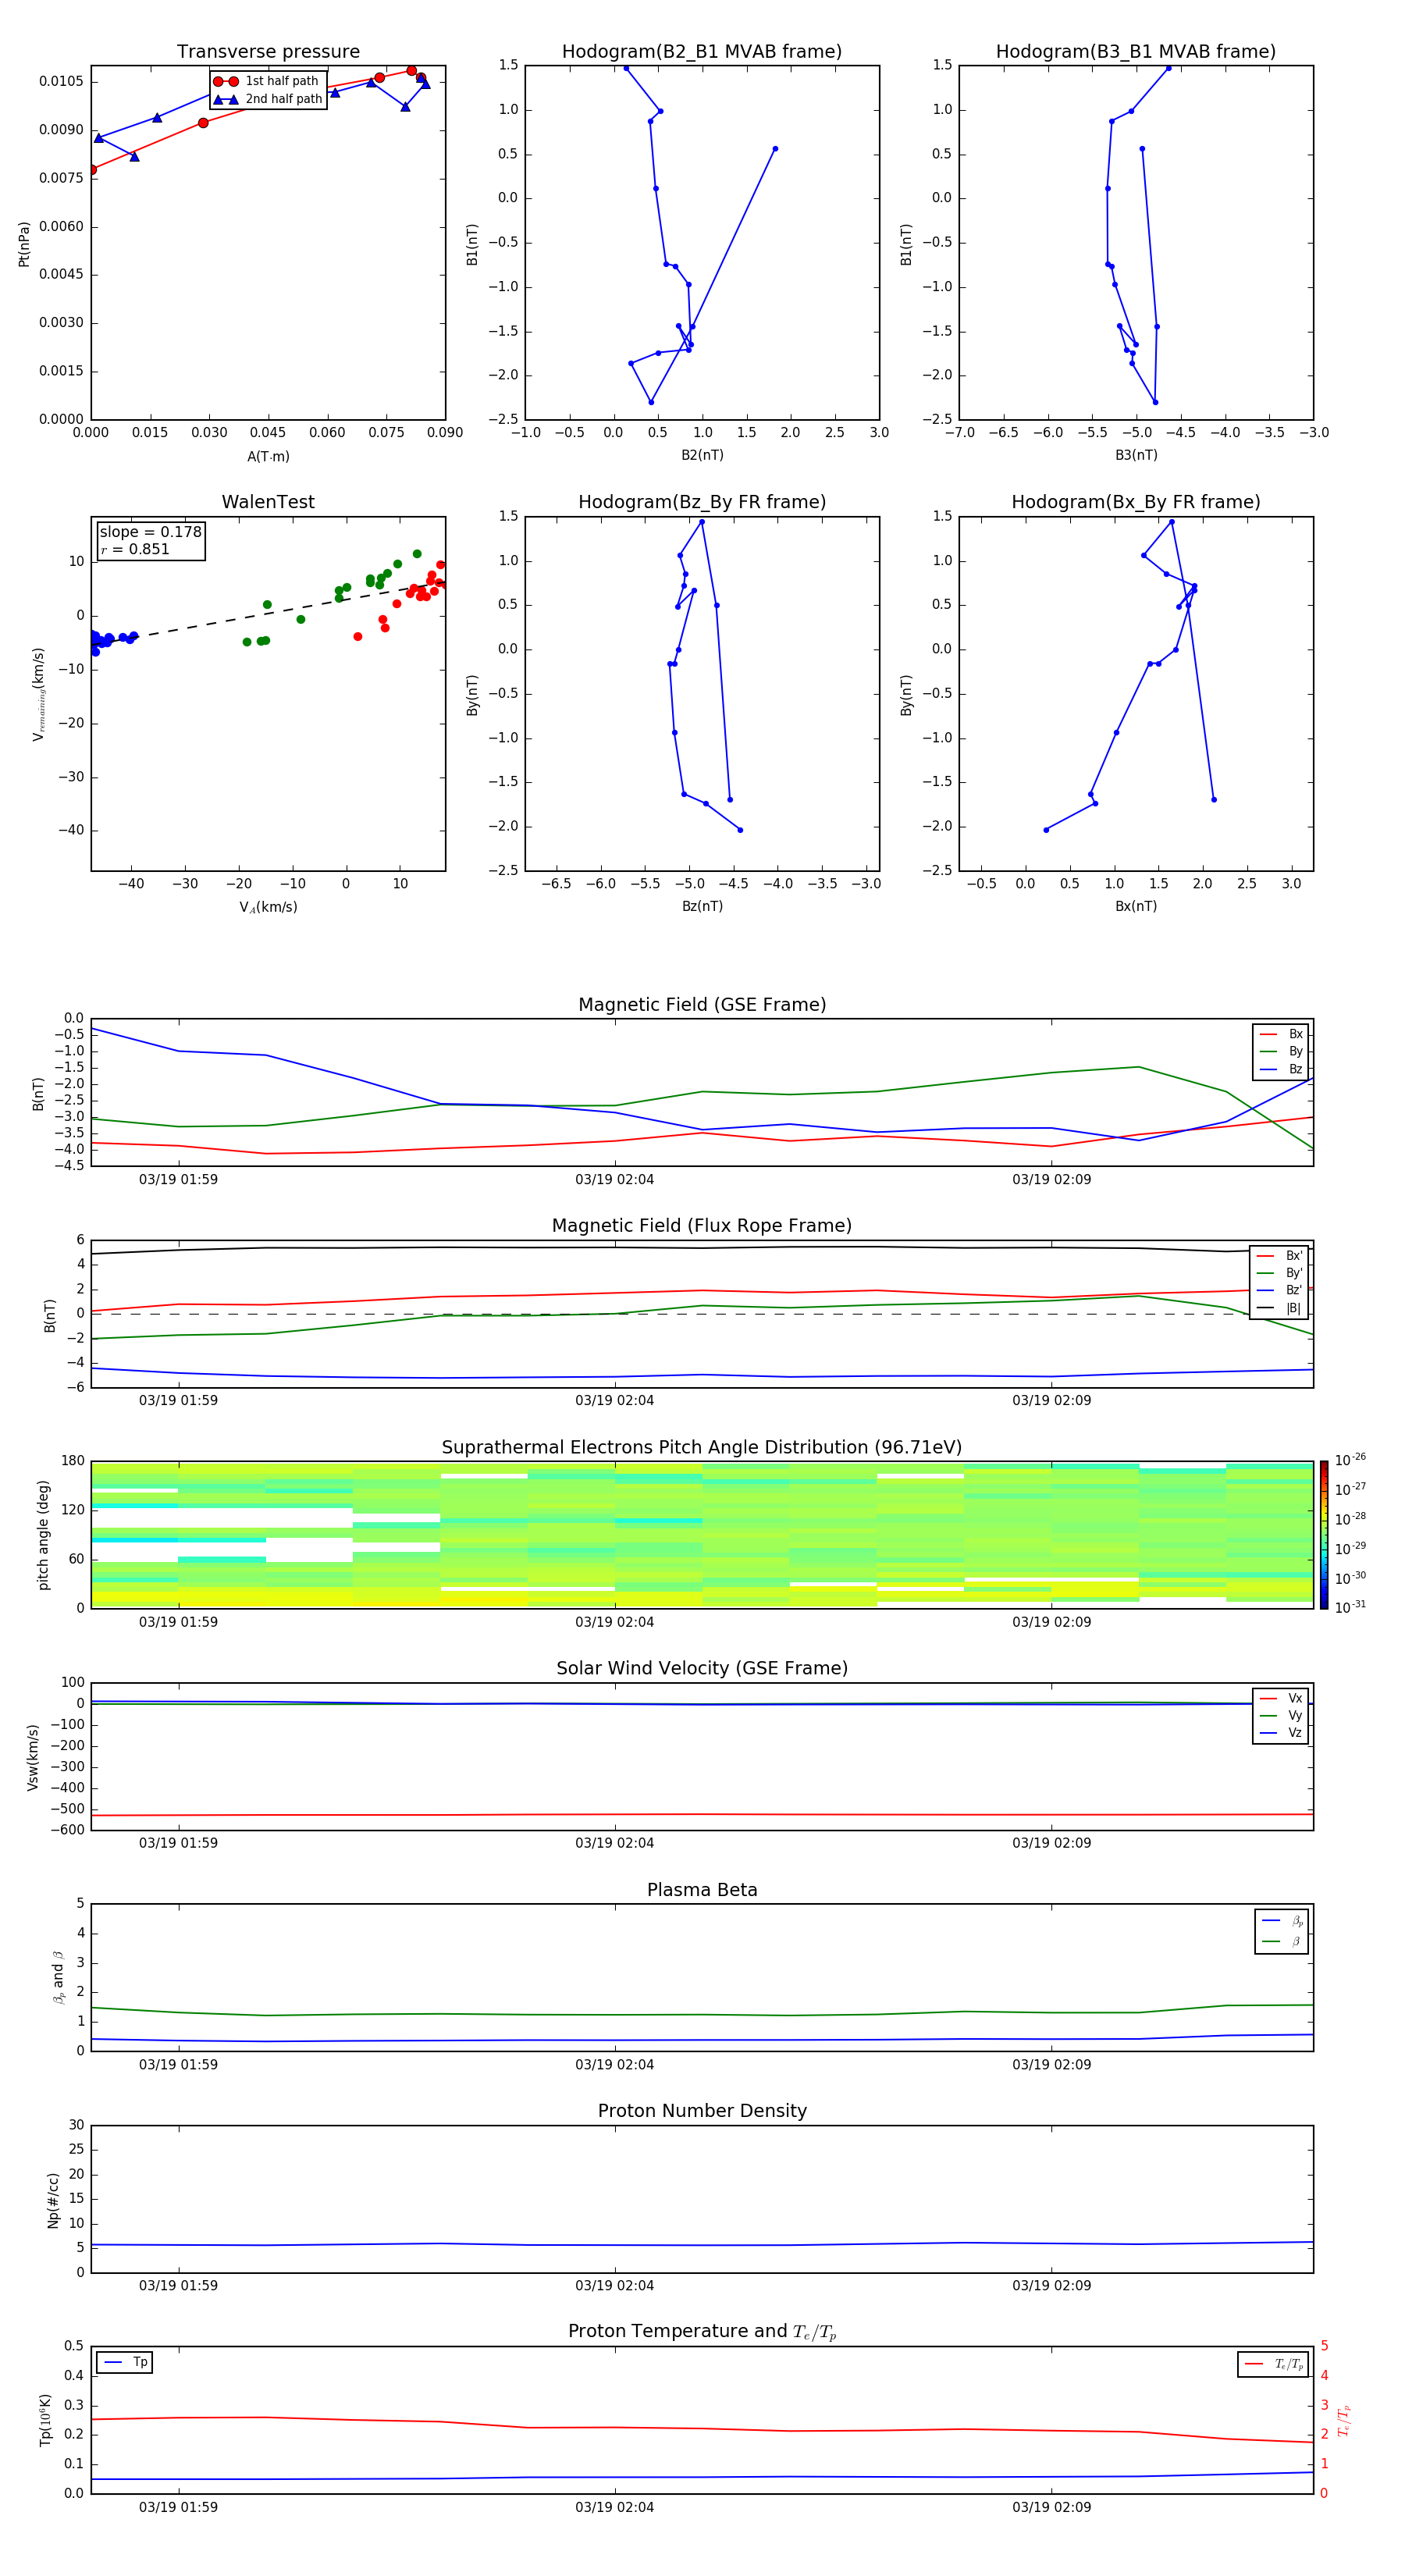This screenshot has width=1405, height=2576.
Task: Click the pitch angle distribution colorbar
Action: pos(1324,1535)
